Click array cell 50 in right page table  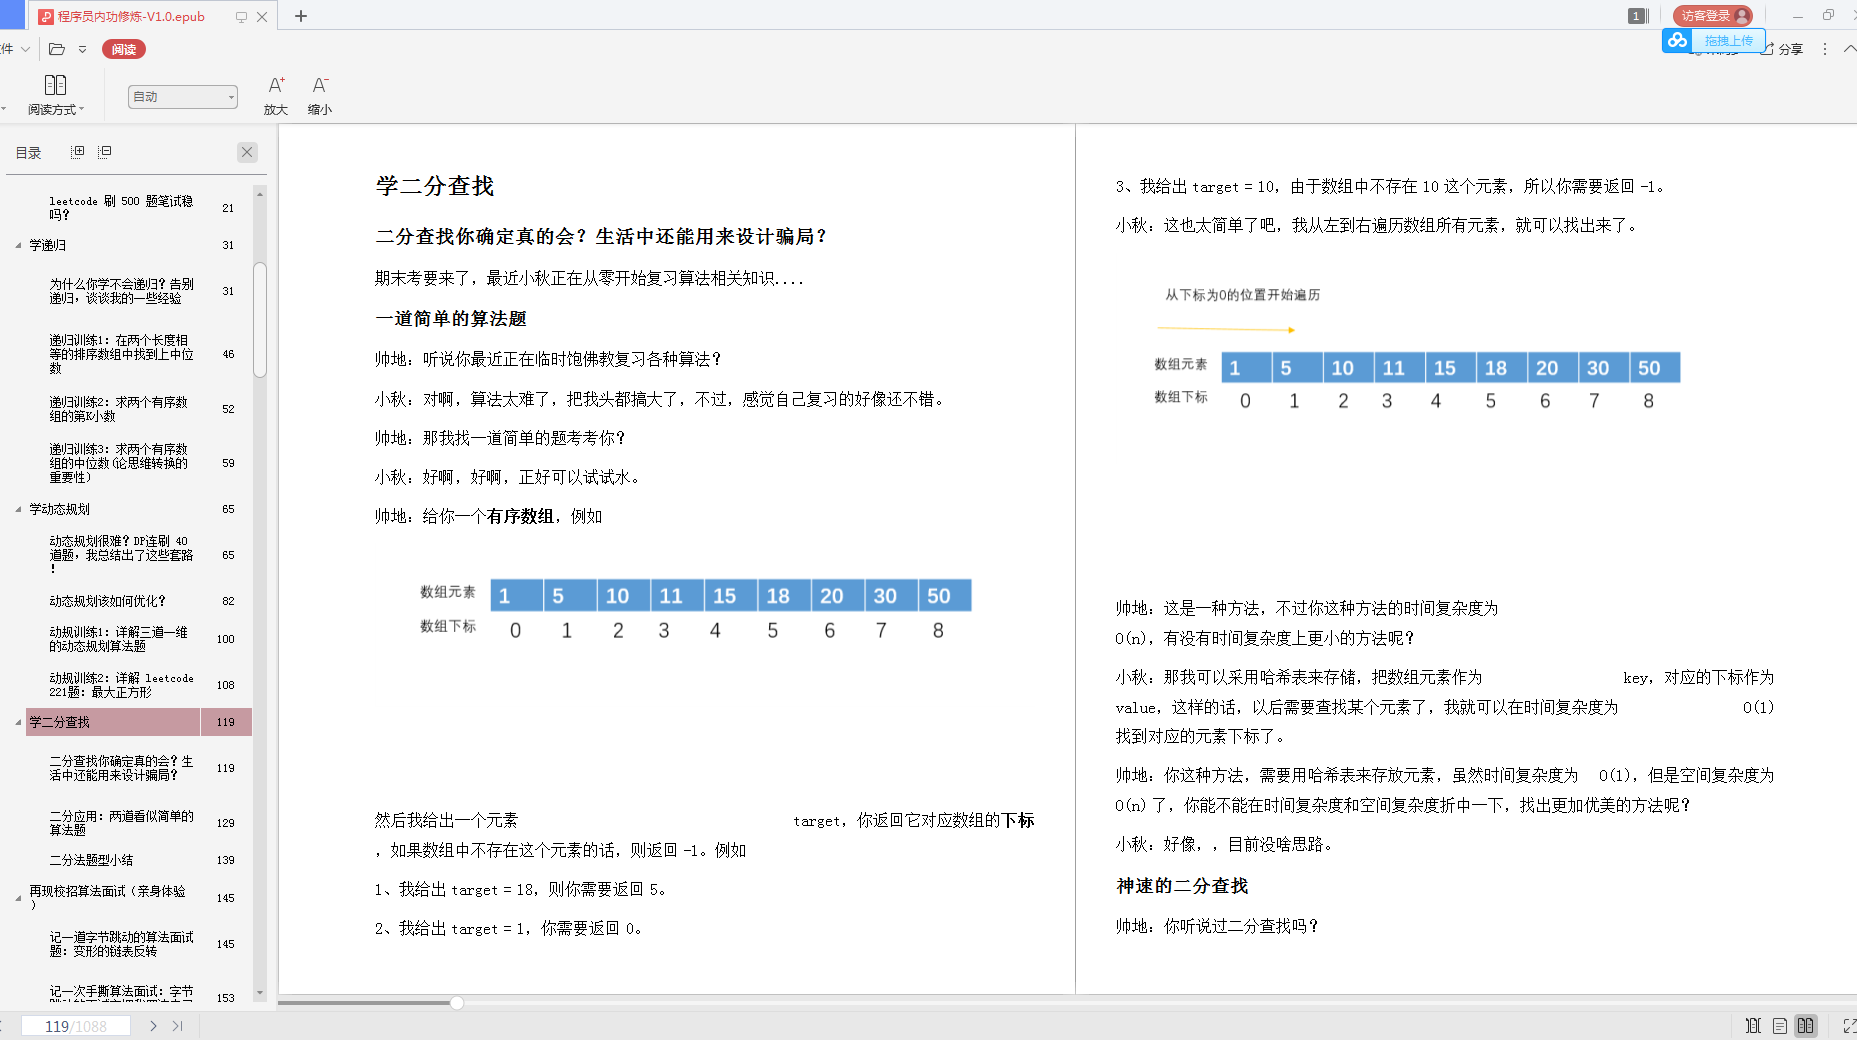click(x=1655, y=368)
